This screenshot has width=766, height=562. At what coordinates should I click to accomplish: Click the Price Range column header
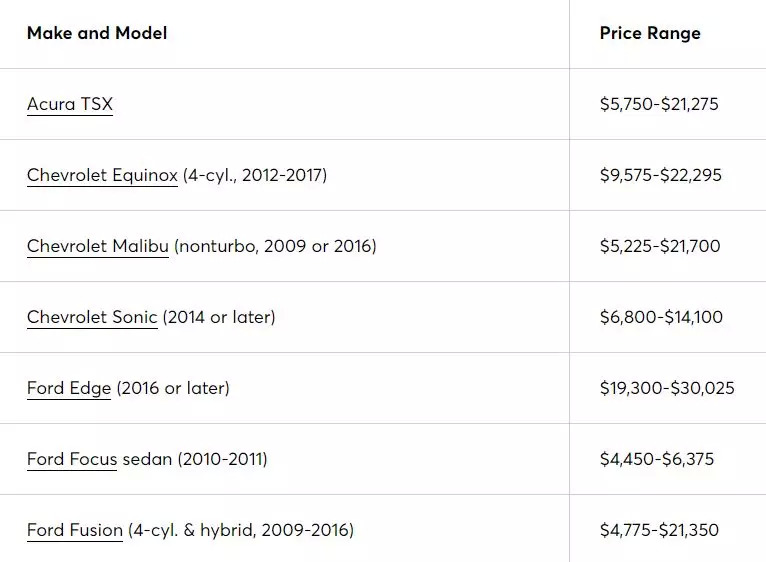click(650, 33)
